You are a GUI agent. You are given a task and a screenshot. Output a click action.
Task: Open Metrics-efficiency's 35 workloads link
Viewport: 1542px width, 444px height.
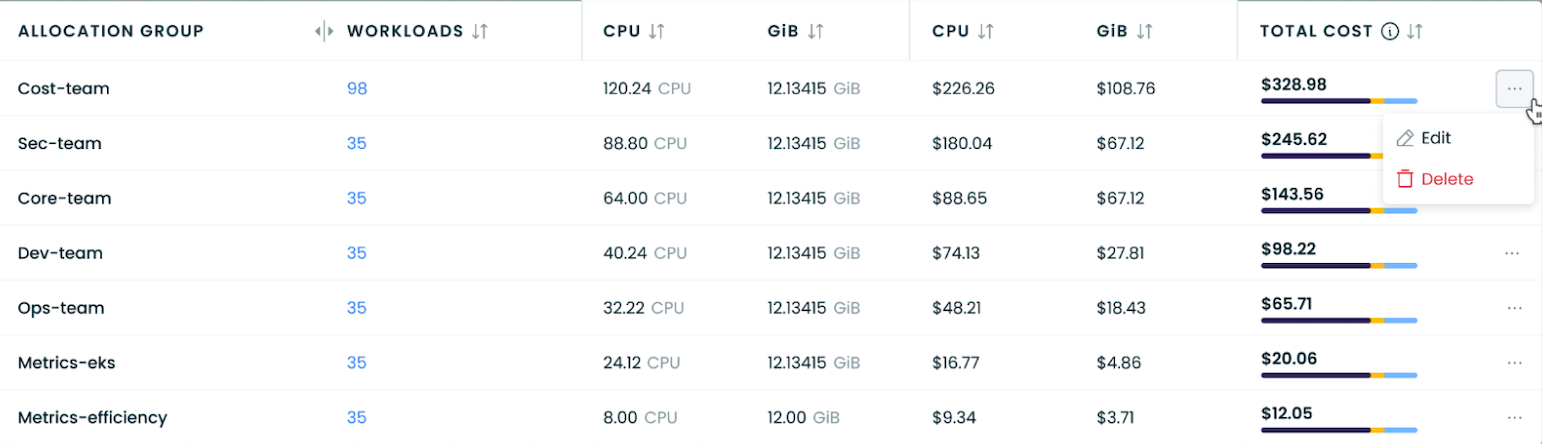(357, 417)
